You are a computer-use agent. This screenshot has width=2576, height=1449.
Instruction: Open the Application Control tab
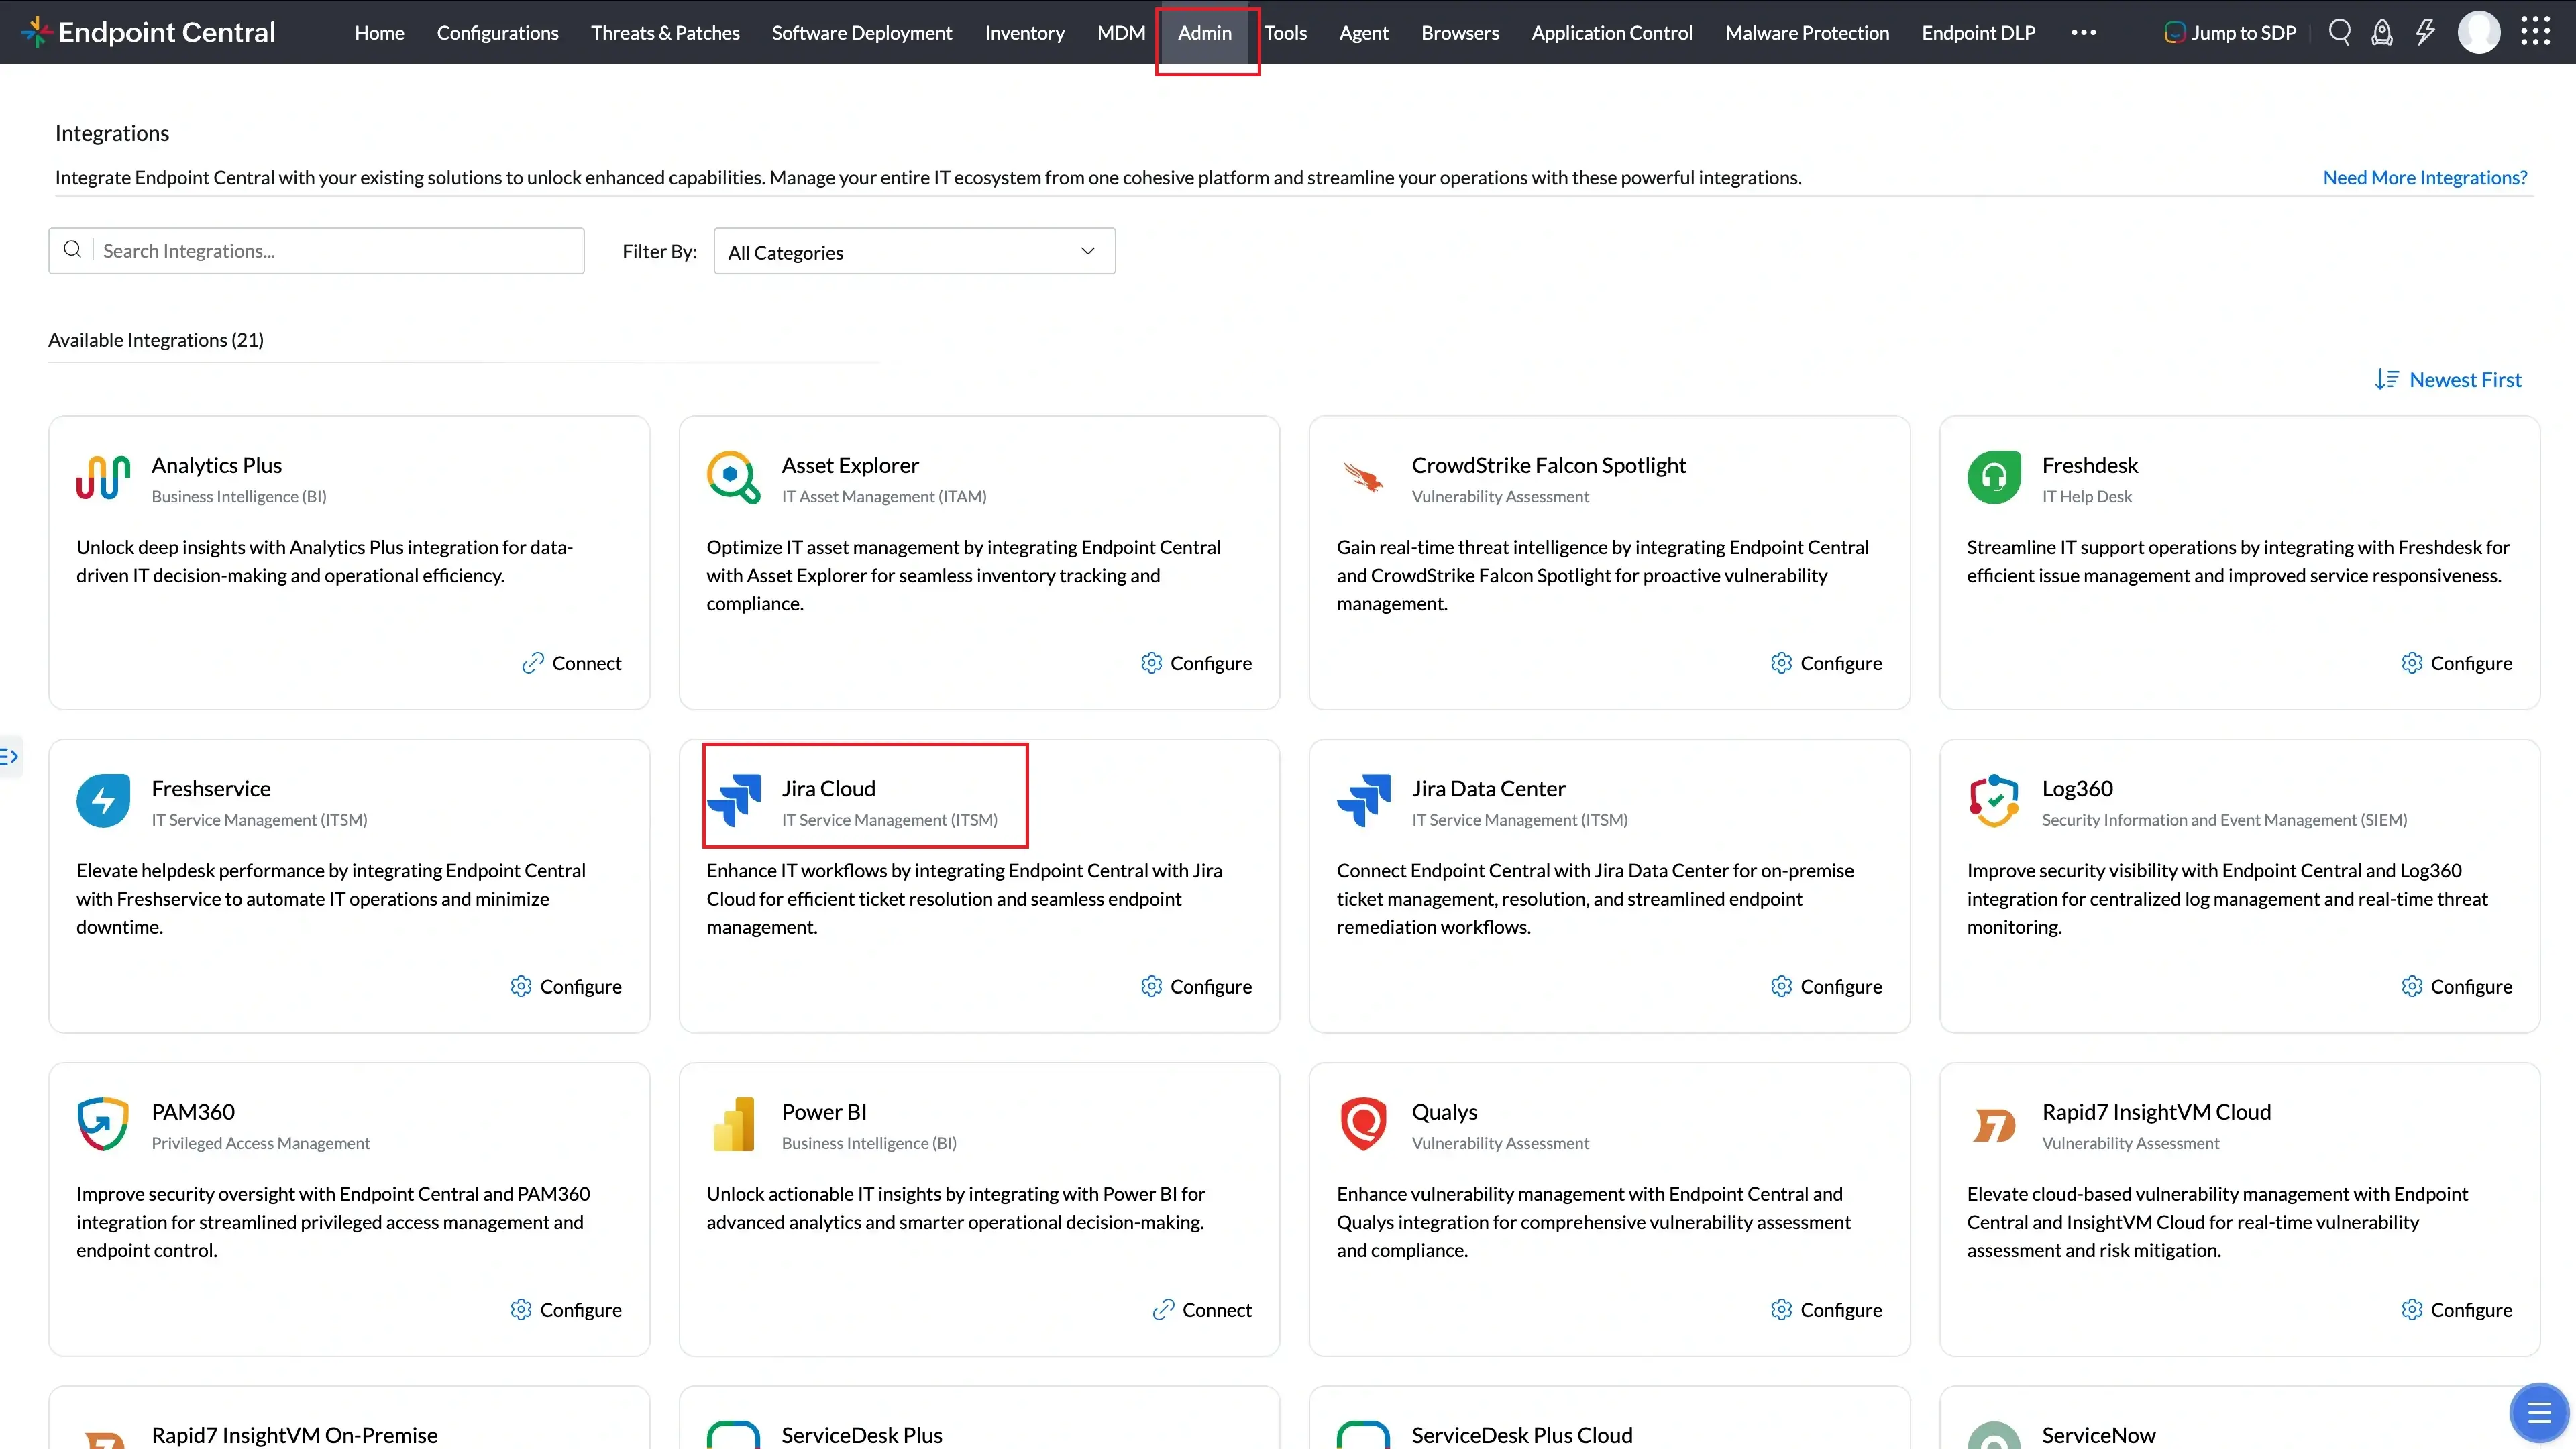[1611, 32]
